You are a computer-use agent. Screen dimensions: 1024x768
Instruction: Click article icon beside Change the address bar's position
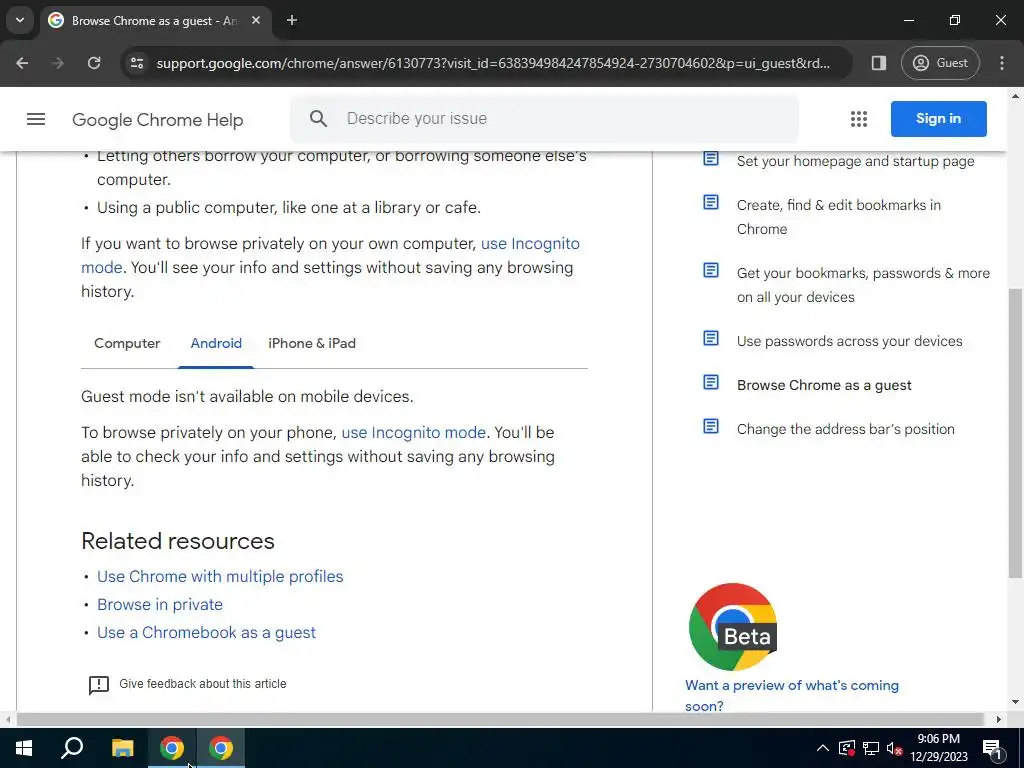pyautogui.click(x=711, y=426)
